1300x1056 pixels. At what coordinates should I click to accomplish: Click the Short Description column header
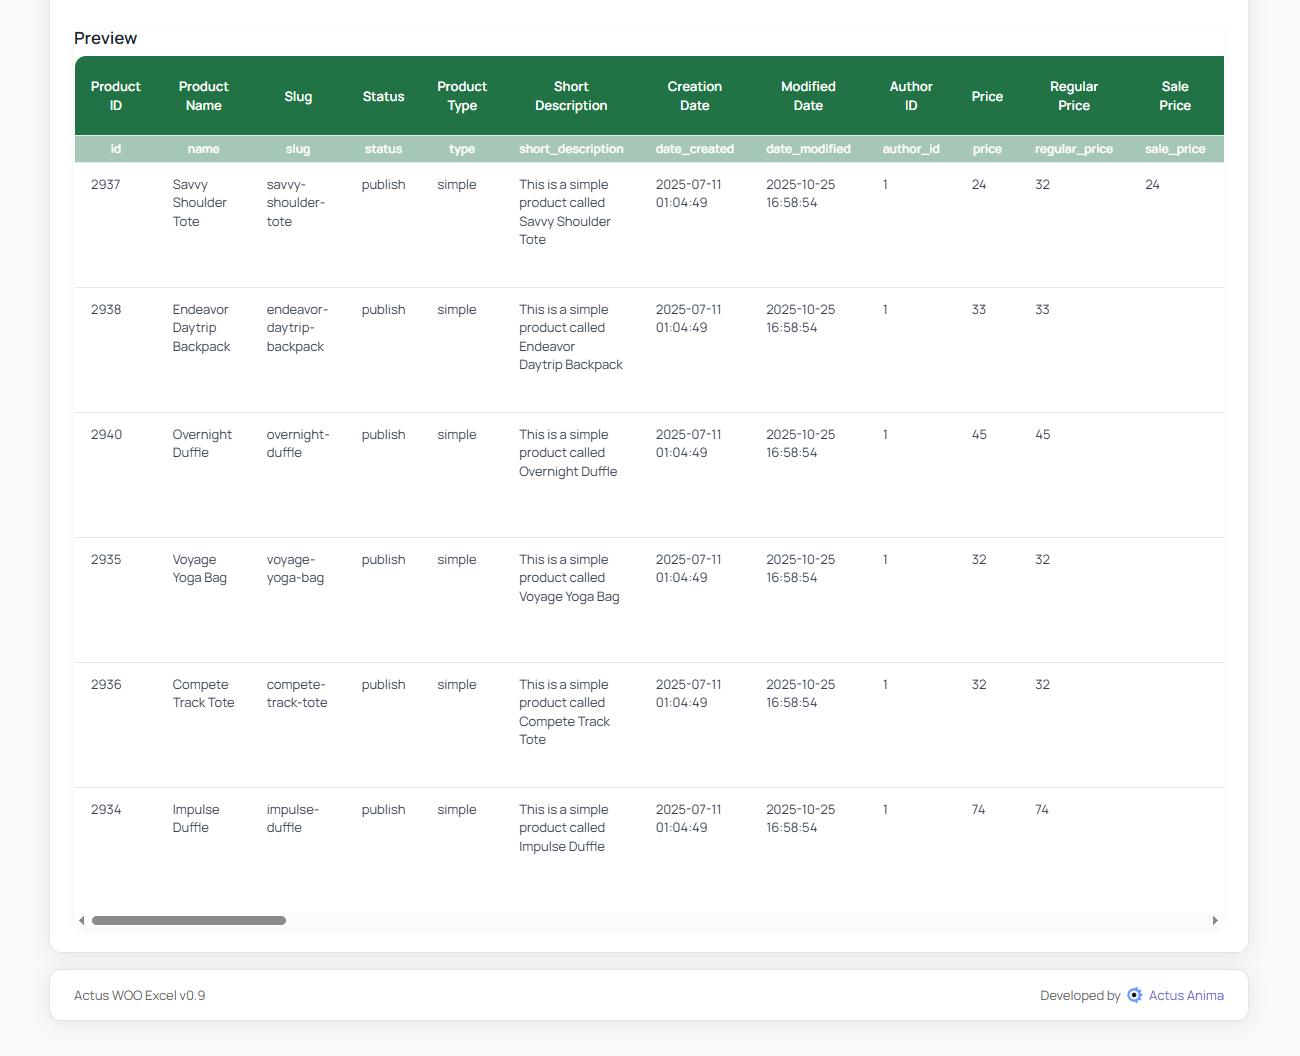tap(571, 96)
